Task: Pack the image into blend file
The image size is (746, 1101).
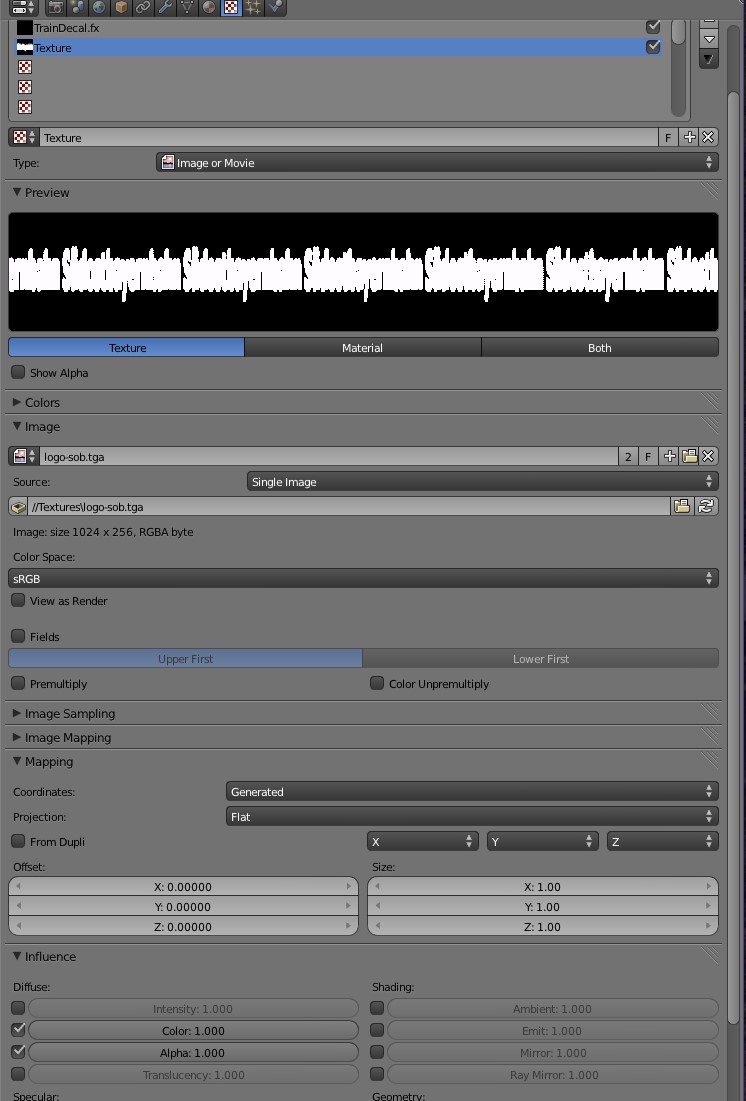Action: pyautogui.click(x=18, y=506)
